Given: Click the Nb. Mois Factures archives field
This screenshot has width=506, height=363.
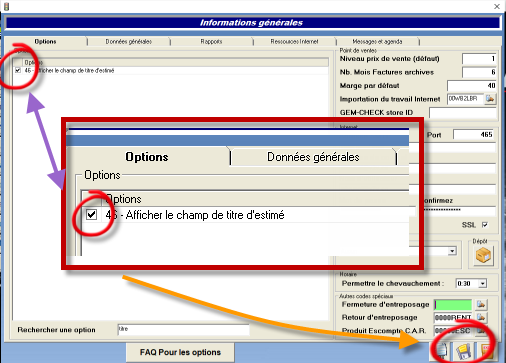Looking at the screenshot, I should point(479,72).
